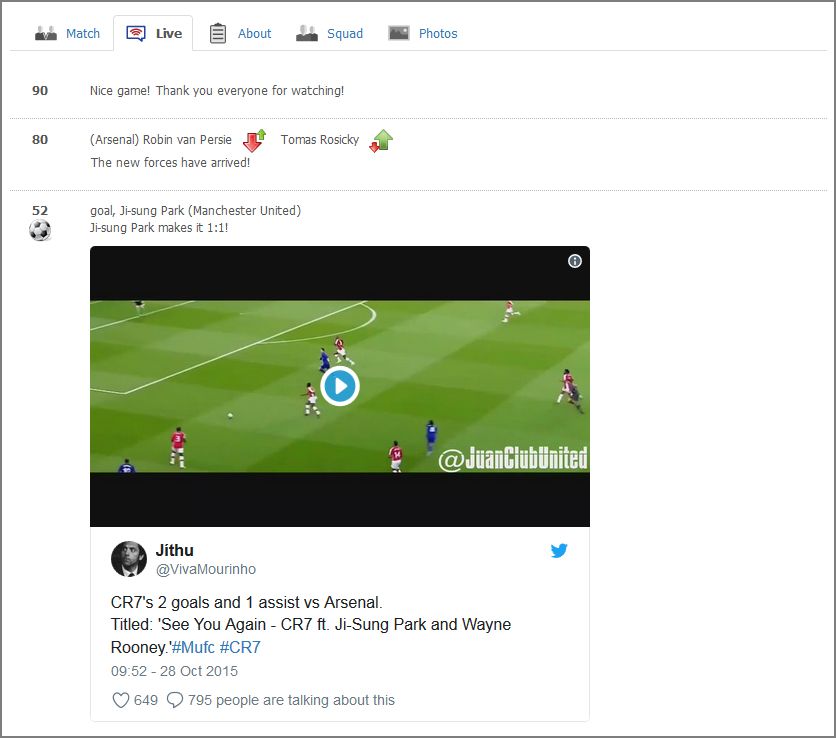Go to the Photos tab

point(423,34)
